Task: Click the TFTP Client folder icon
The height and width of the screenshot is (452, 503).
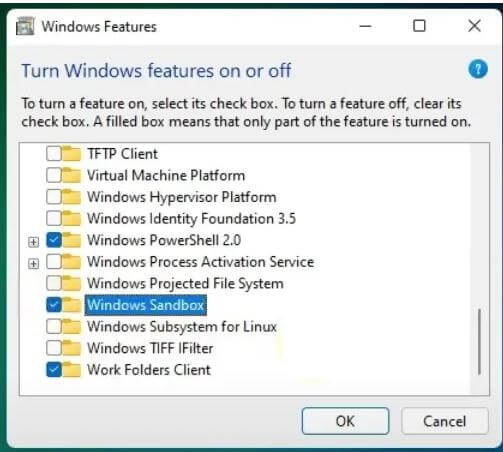Action: [x=71, y=154]
